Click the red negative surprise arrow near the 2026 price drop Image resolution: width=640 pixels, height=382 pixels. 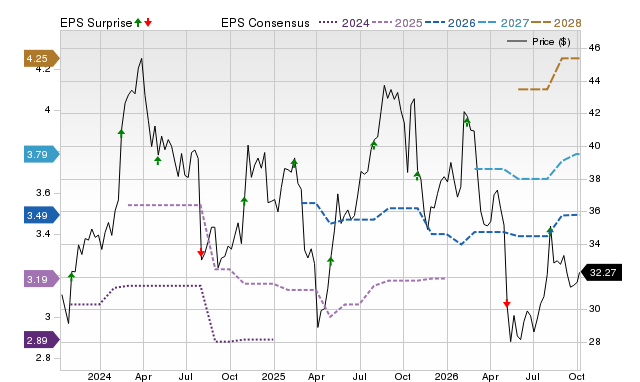pos(507,304)
